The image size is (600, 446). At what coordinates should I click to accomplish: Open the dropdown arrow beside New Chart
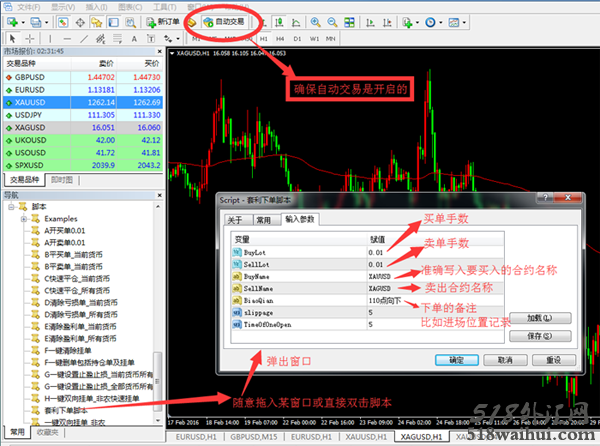coord(23,22)
